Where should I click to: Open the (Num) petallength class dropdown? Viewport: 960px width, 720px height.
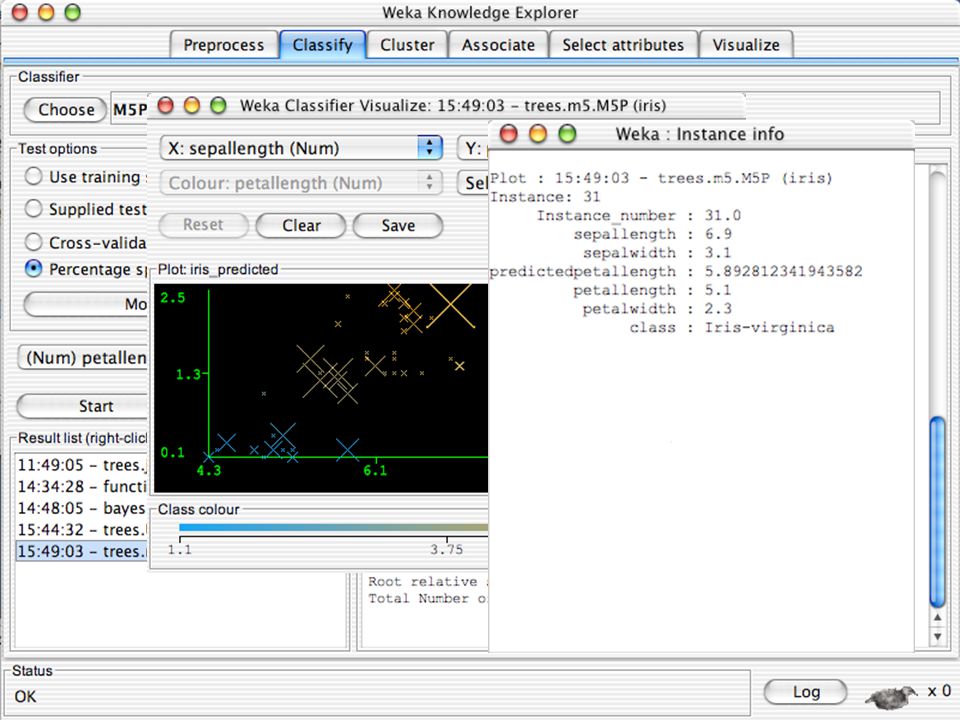(x=83, y=358)
